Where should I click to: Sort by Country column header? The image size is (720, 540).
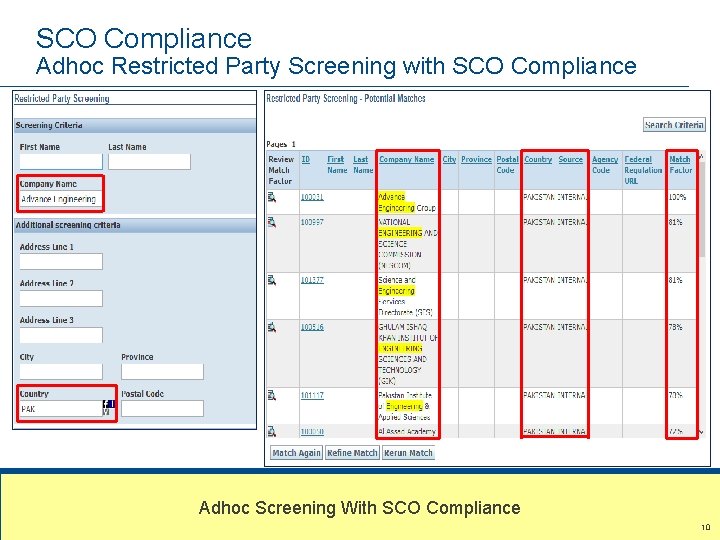(x=538, y=159)
